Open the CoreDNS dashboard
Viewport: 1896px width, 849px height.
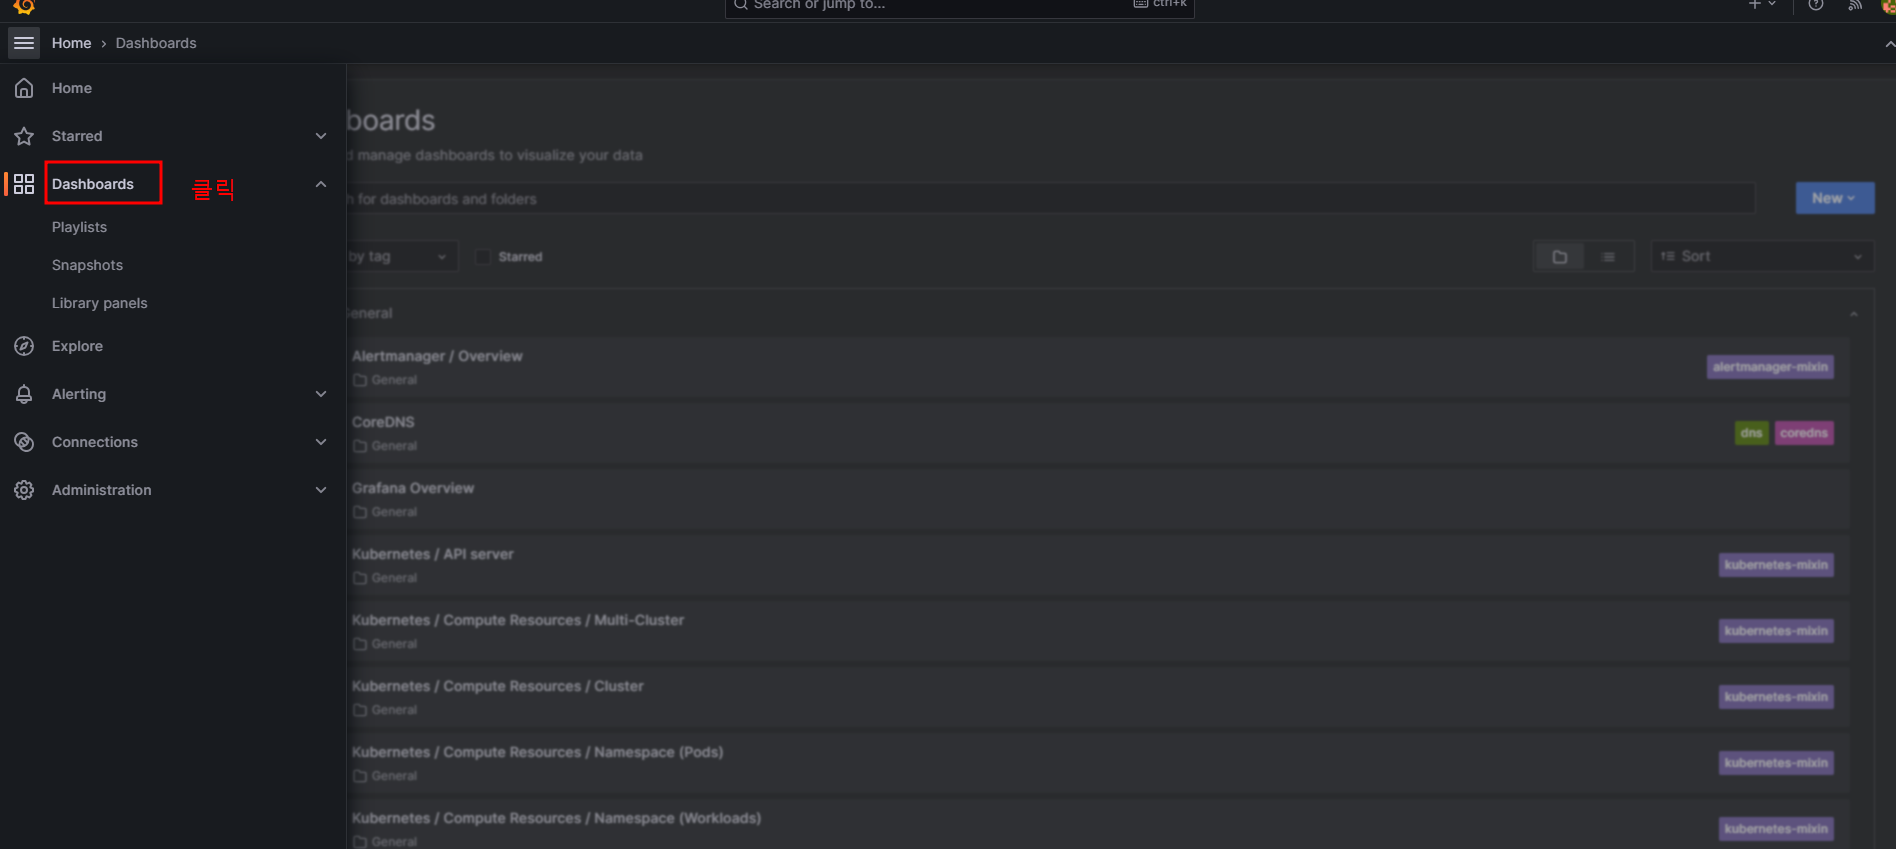click(383, 422)
